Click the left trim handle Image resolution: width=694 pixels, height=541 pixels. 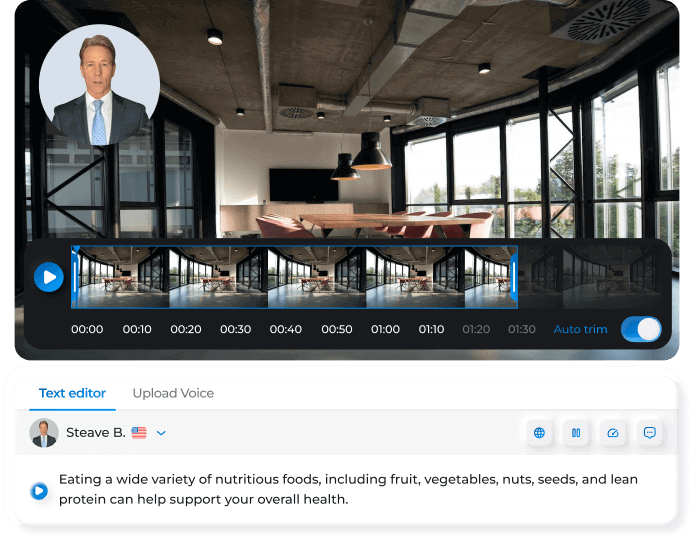coord(75,277)
